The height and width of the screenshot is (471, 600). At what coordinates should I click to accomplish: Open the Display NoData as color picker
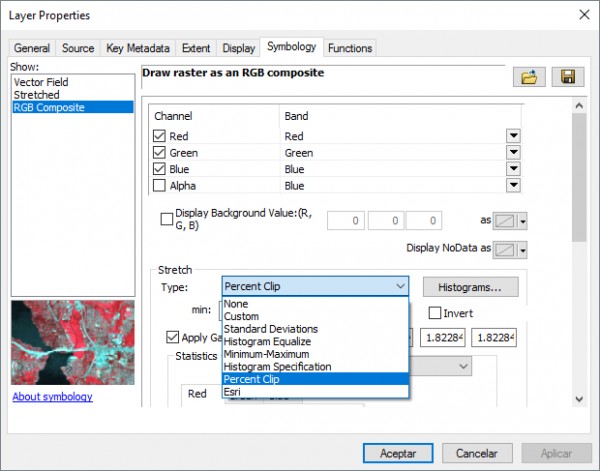[x=515, y=248]
